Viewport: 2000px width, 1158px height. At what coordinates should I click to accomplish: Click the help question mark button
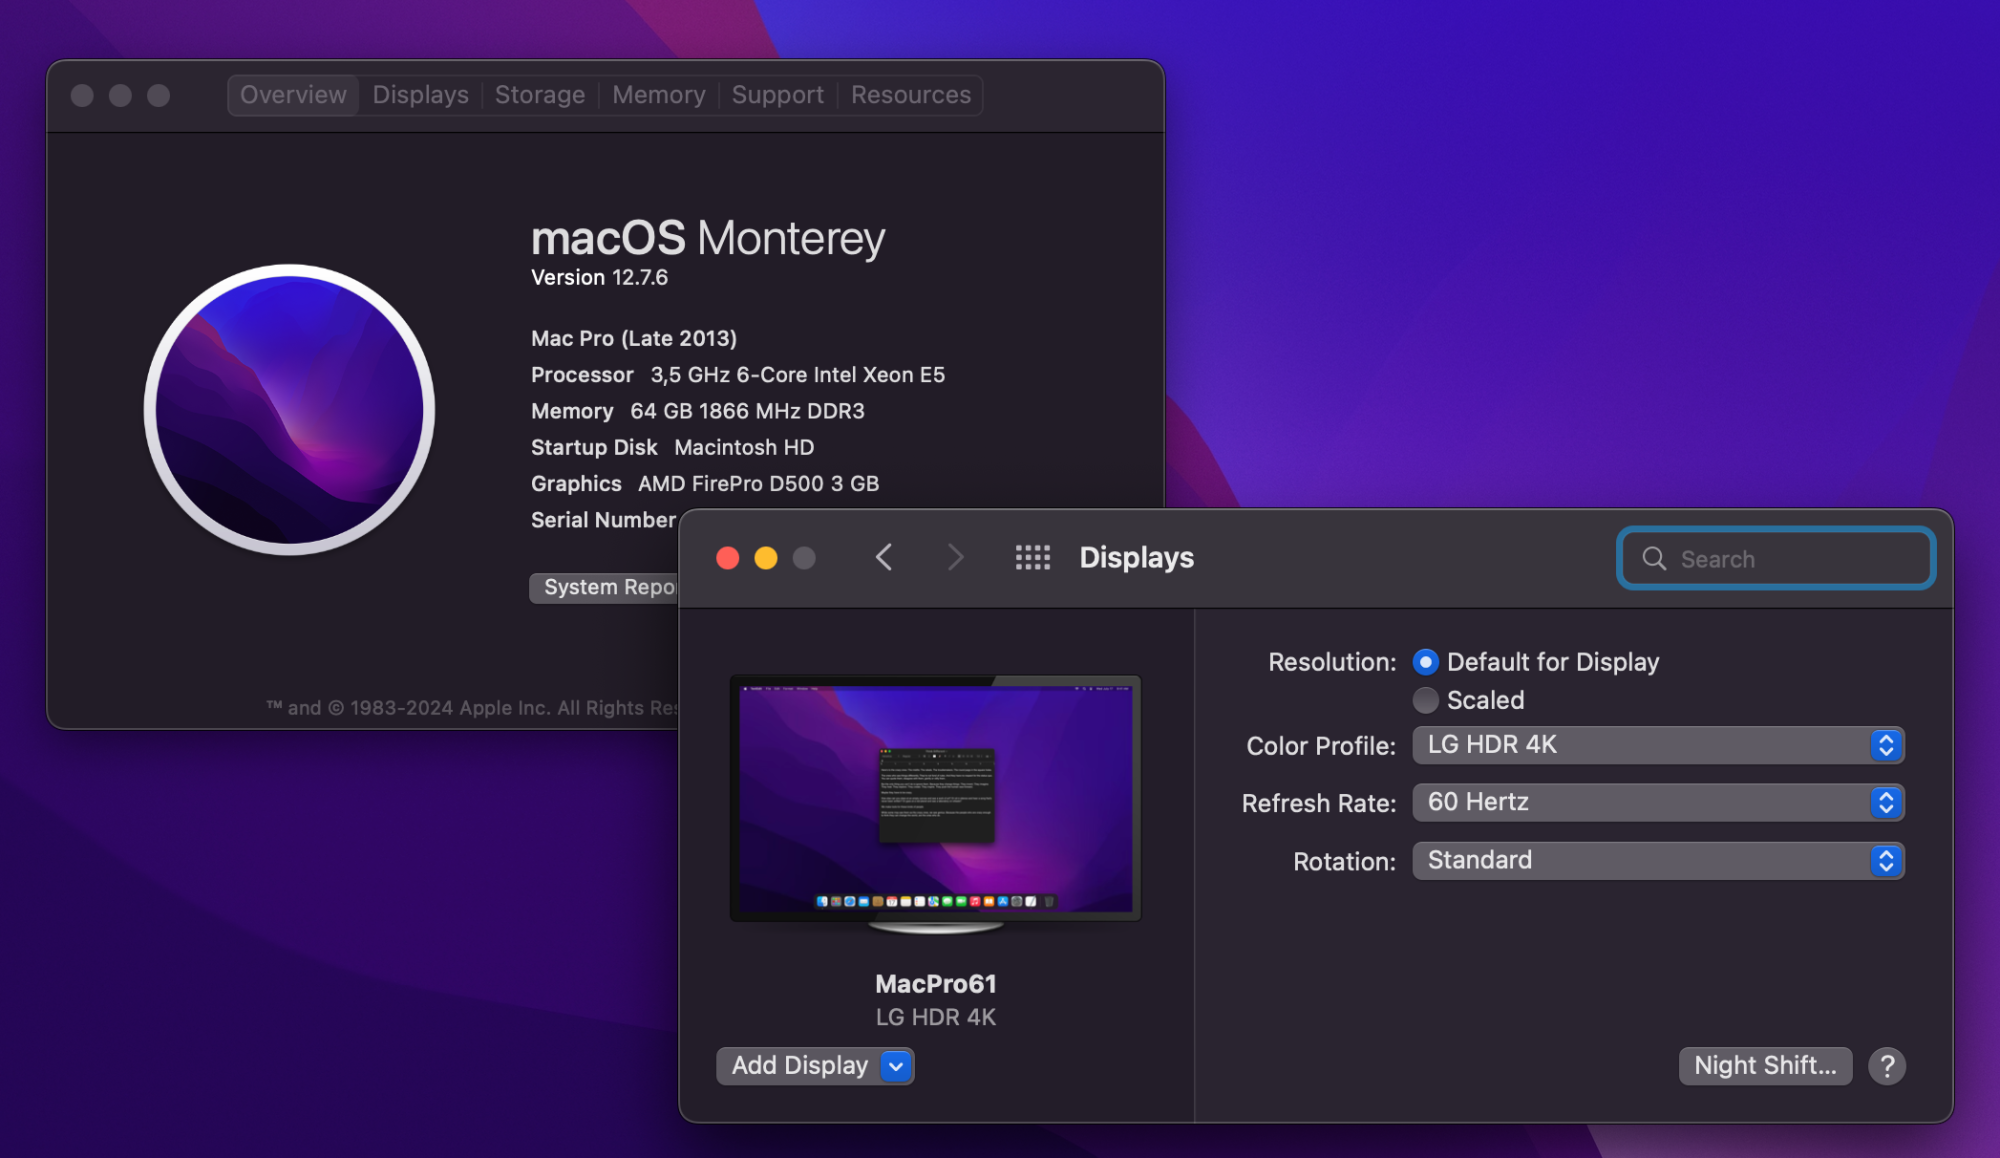pos(1886,1066)
